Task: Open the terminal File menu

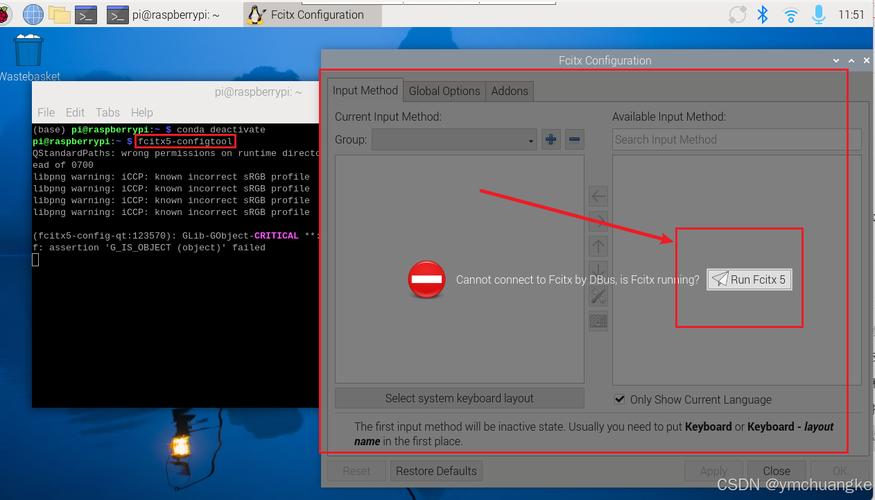Action: (46, 113)
